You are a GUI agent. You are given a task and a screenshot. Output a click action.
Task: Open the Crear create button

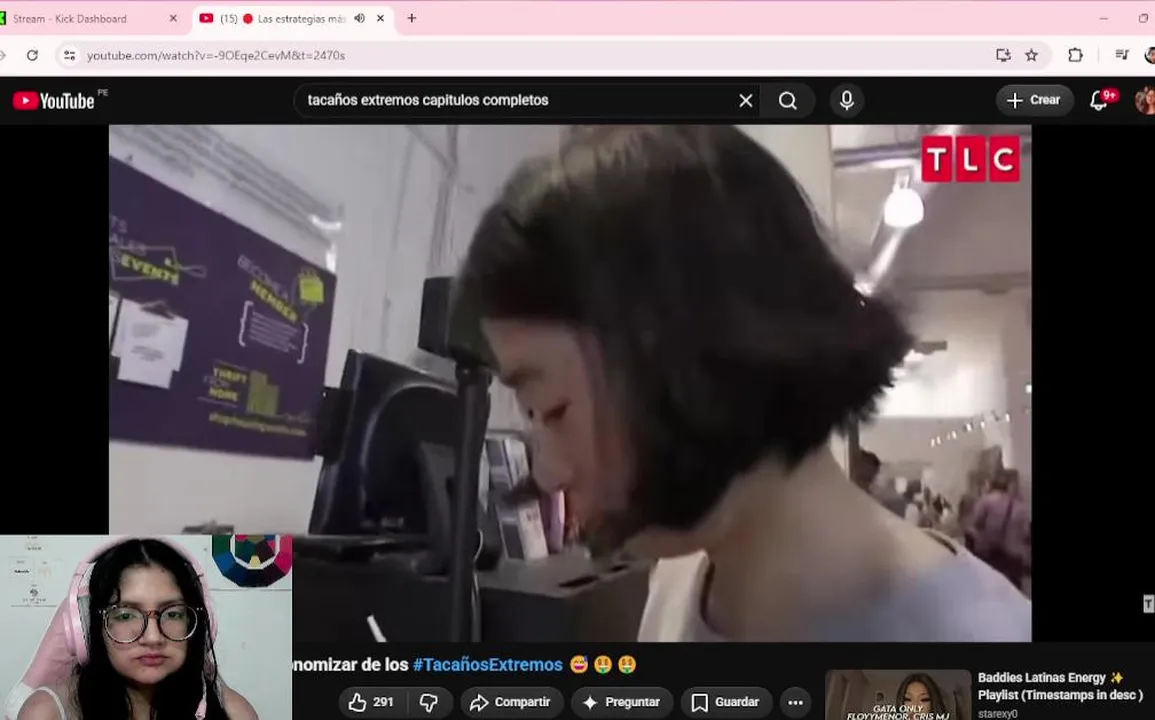click(x=1034, y=100)
